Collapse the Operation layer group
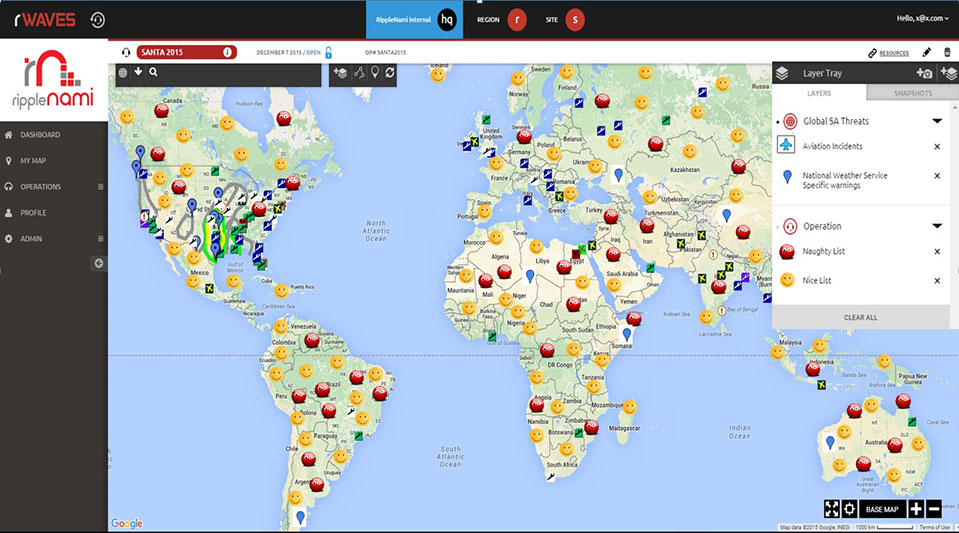 click(x=937, y=226)
